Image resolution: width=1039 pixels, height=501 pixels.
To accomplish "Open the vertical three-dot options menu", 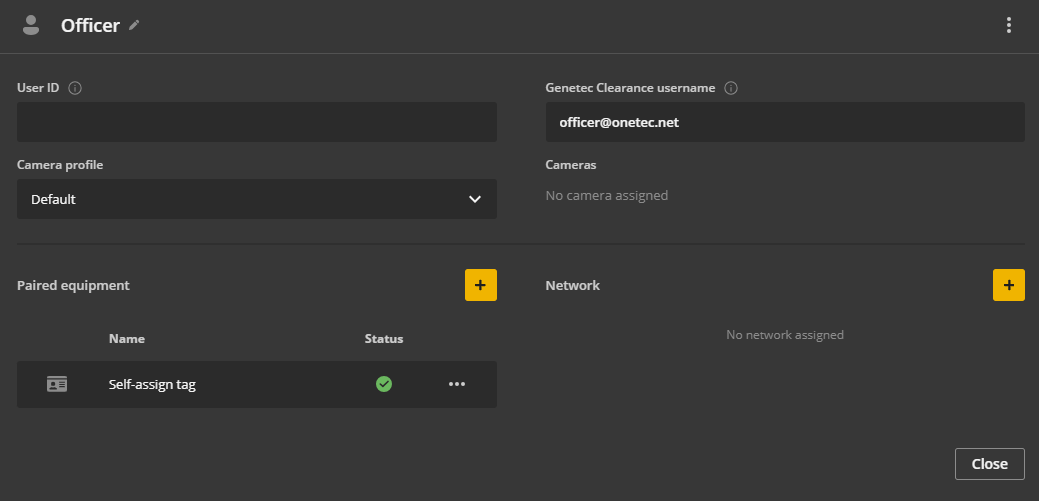I will (1009, 25).
